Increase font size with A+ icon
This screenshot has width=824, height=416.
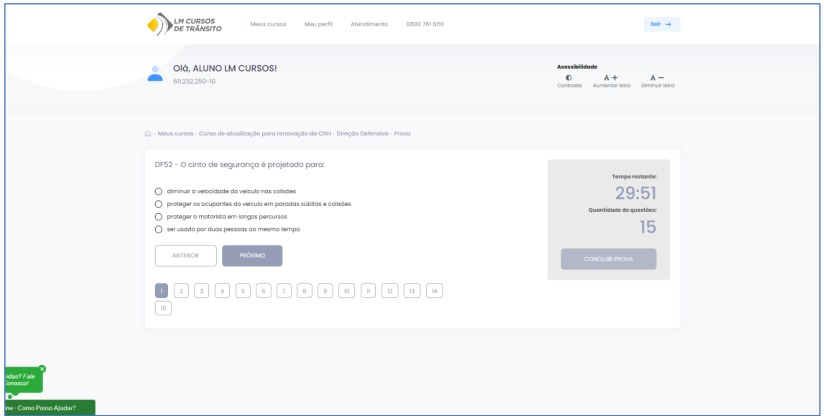(611, 78)
